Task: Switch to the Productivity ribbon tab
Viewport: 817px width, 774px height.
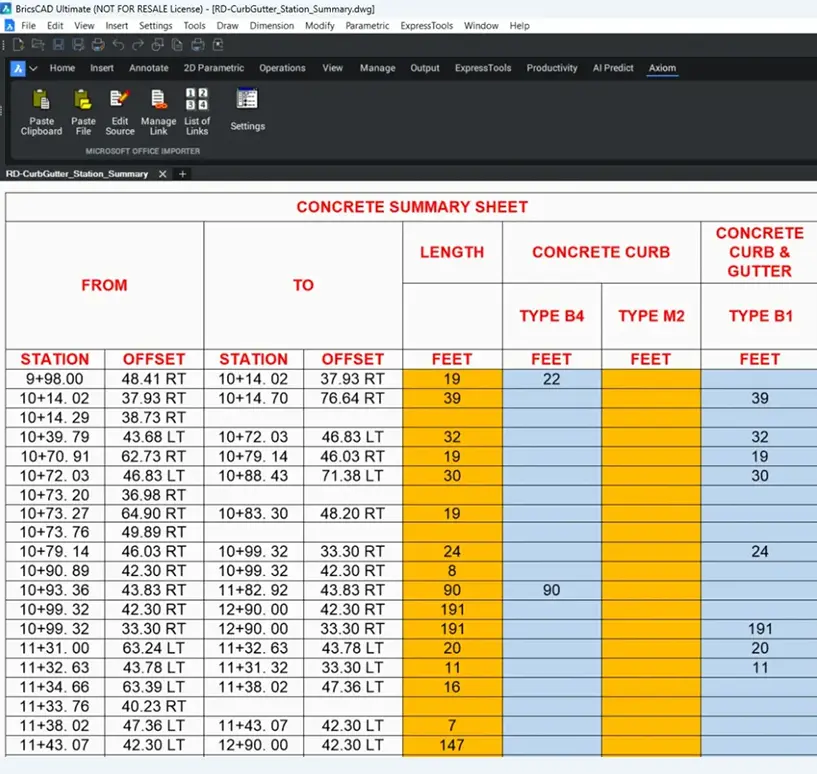Action: [552, 68]
